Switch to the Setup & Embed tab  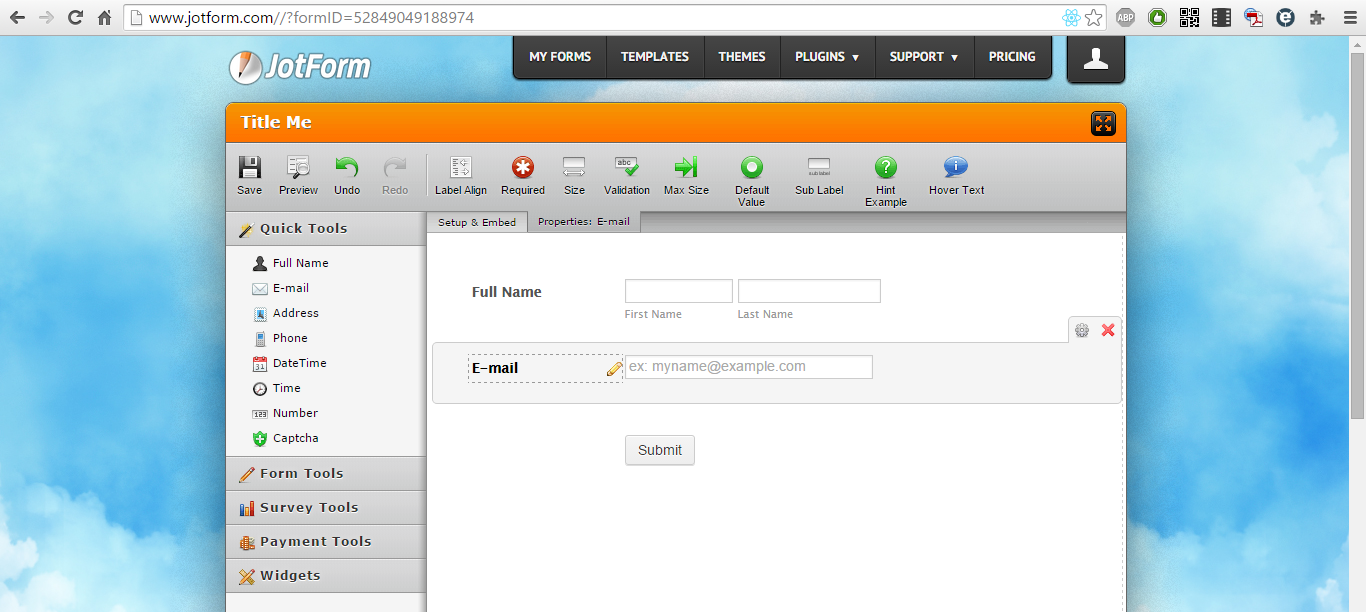click(477, 222)
